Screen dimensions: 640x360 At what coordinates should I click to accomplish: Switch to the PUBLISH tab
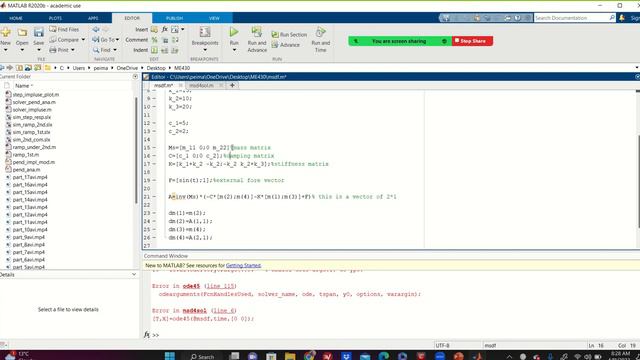(174, 18)
